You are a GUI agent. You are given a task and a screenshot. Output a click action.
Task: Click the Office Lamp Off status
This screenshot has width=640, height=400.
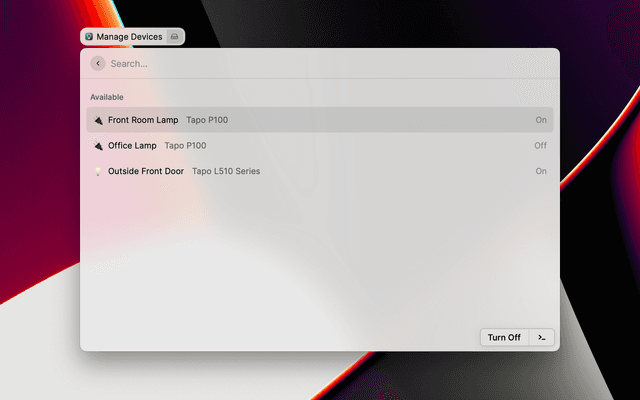point(541,146)
